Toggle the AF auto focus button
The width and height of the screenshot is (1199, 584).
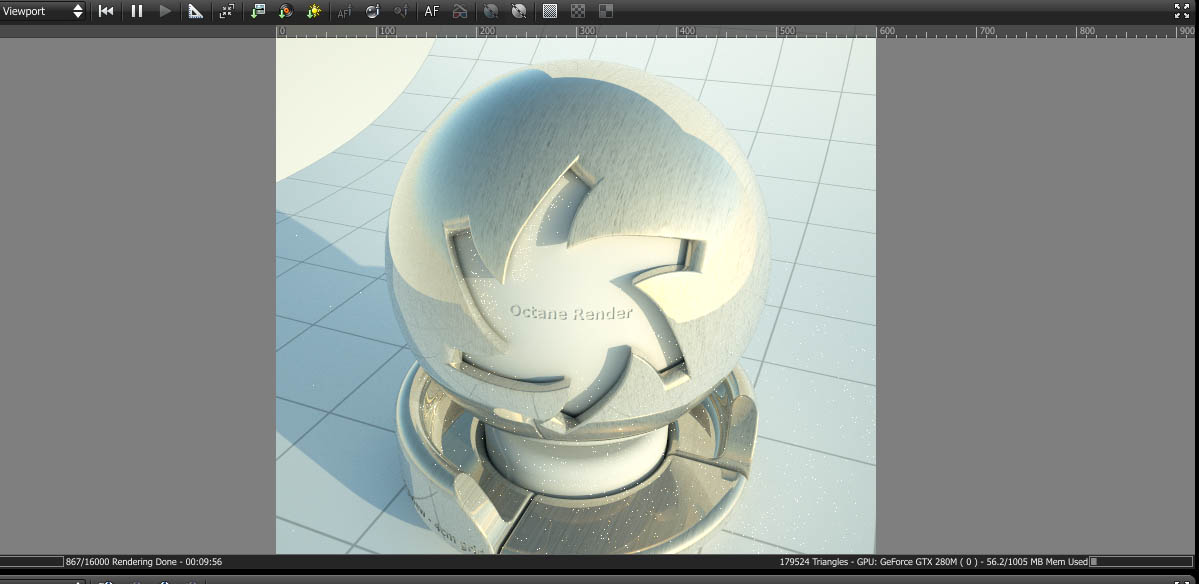click(x=431, y=11)
